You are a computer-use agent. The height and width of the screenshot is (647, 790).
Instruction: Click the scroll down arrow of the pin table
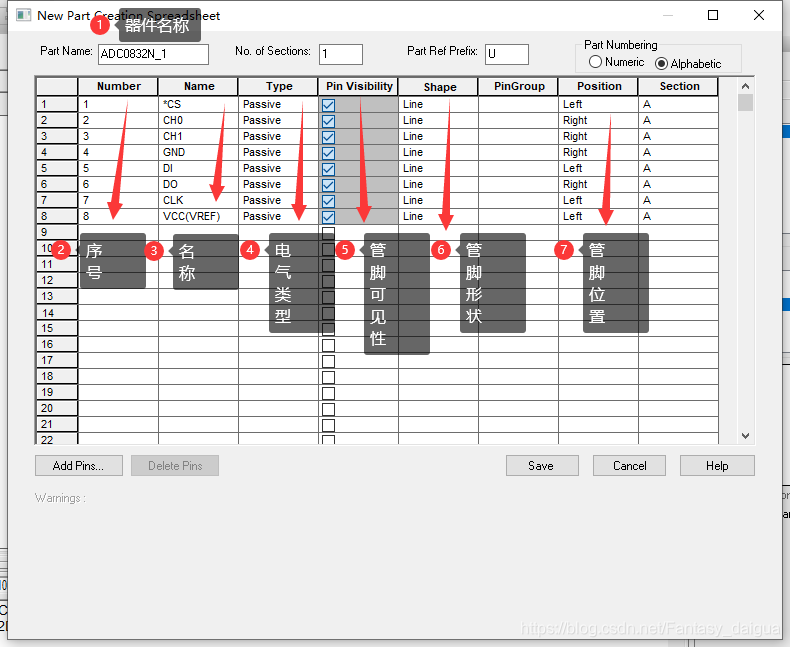745,436
